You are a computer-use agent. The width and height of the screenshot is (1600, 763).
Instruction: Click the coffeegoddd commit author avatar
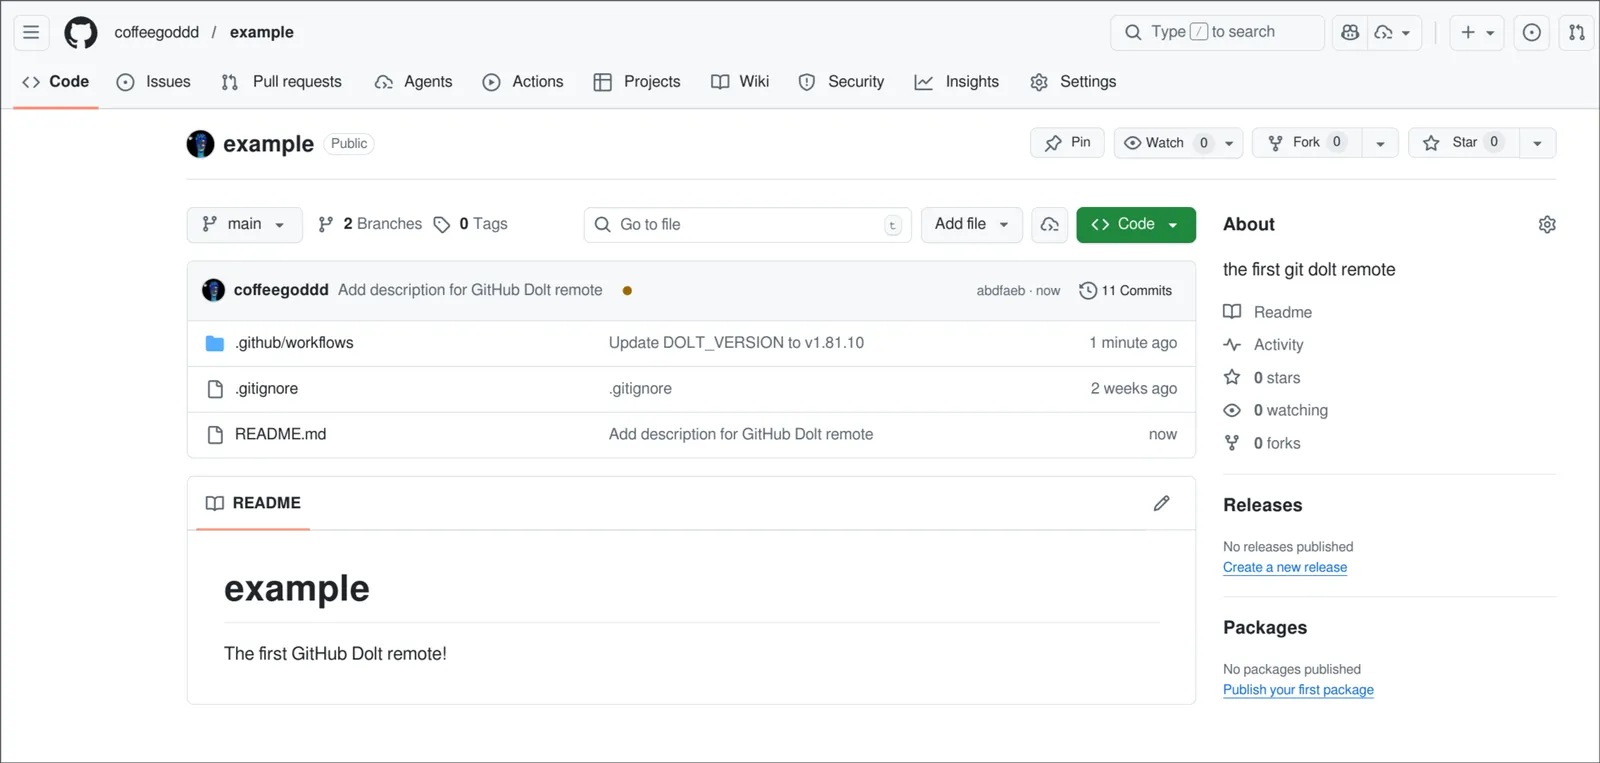coord(213,290)
